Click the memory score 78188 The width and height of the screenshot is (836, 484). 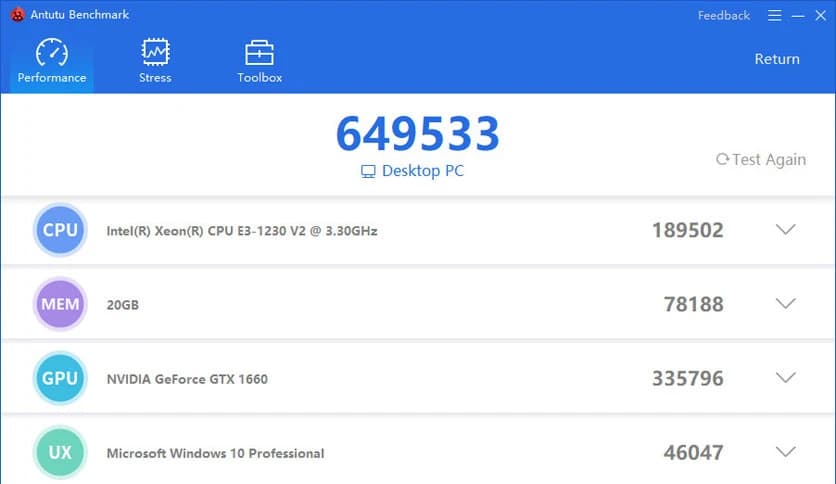(x=694, y=304)
